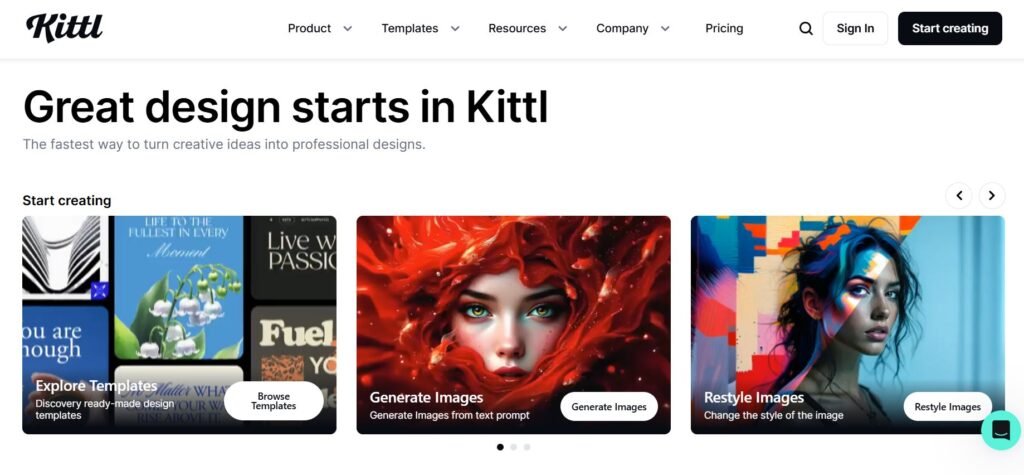Click the Restyle Images button
Image resolution: width=1024 pixels, height=475 pixels.
[948, 406]
